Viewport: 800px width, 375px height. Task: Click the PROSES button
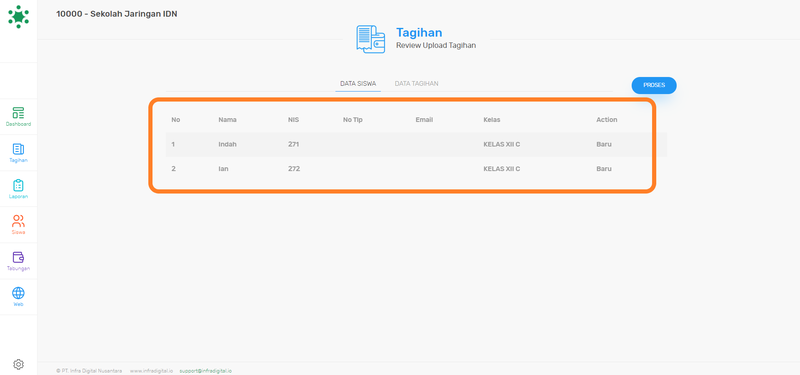coord(654,85)
